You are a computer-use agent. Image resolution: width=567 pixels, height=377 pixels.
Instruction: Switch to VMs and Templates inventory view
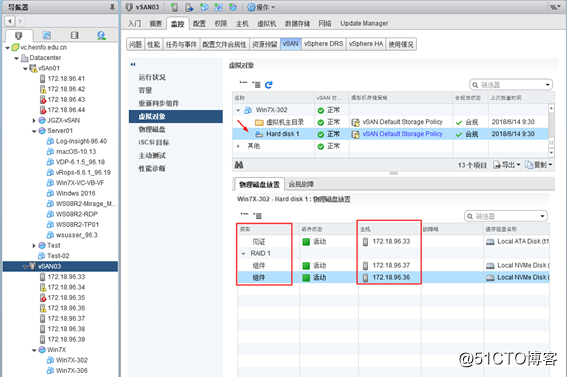tap(47, 35)
